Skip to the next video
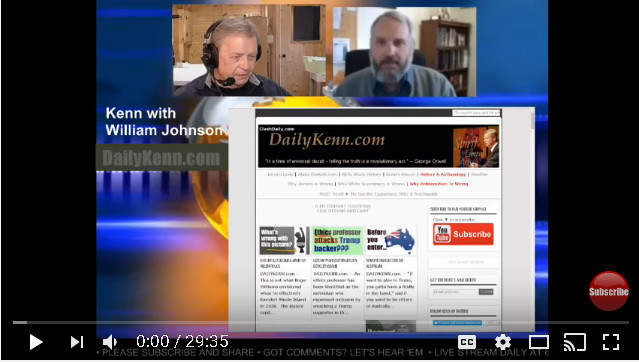 coord(77,342)
